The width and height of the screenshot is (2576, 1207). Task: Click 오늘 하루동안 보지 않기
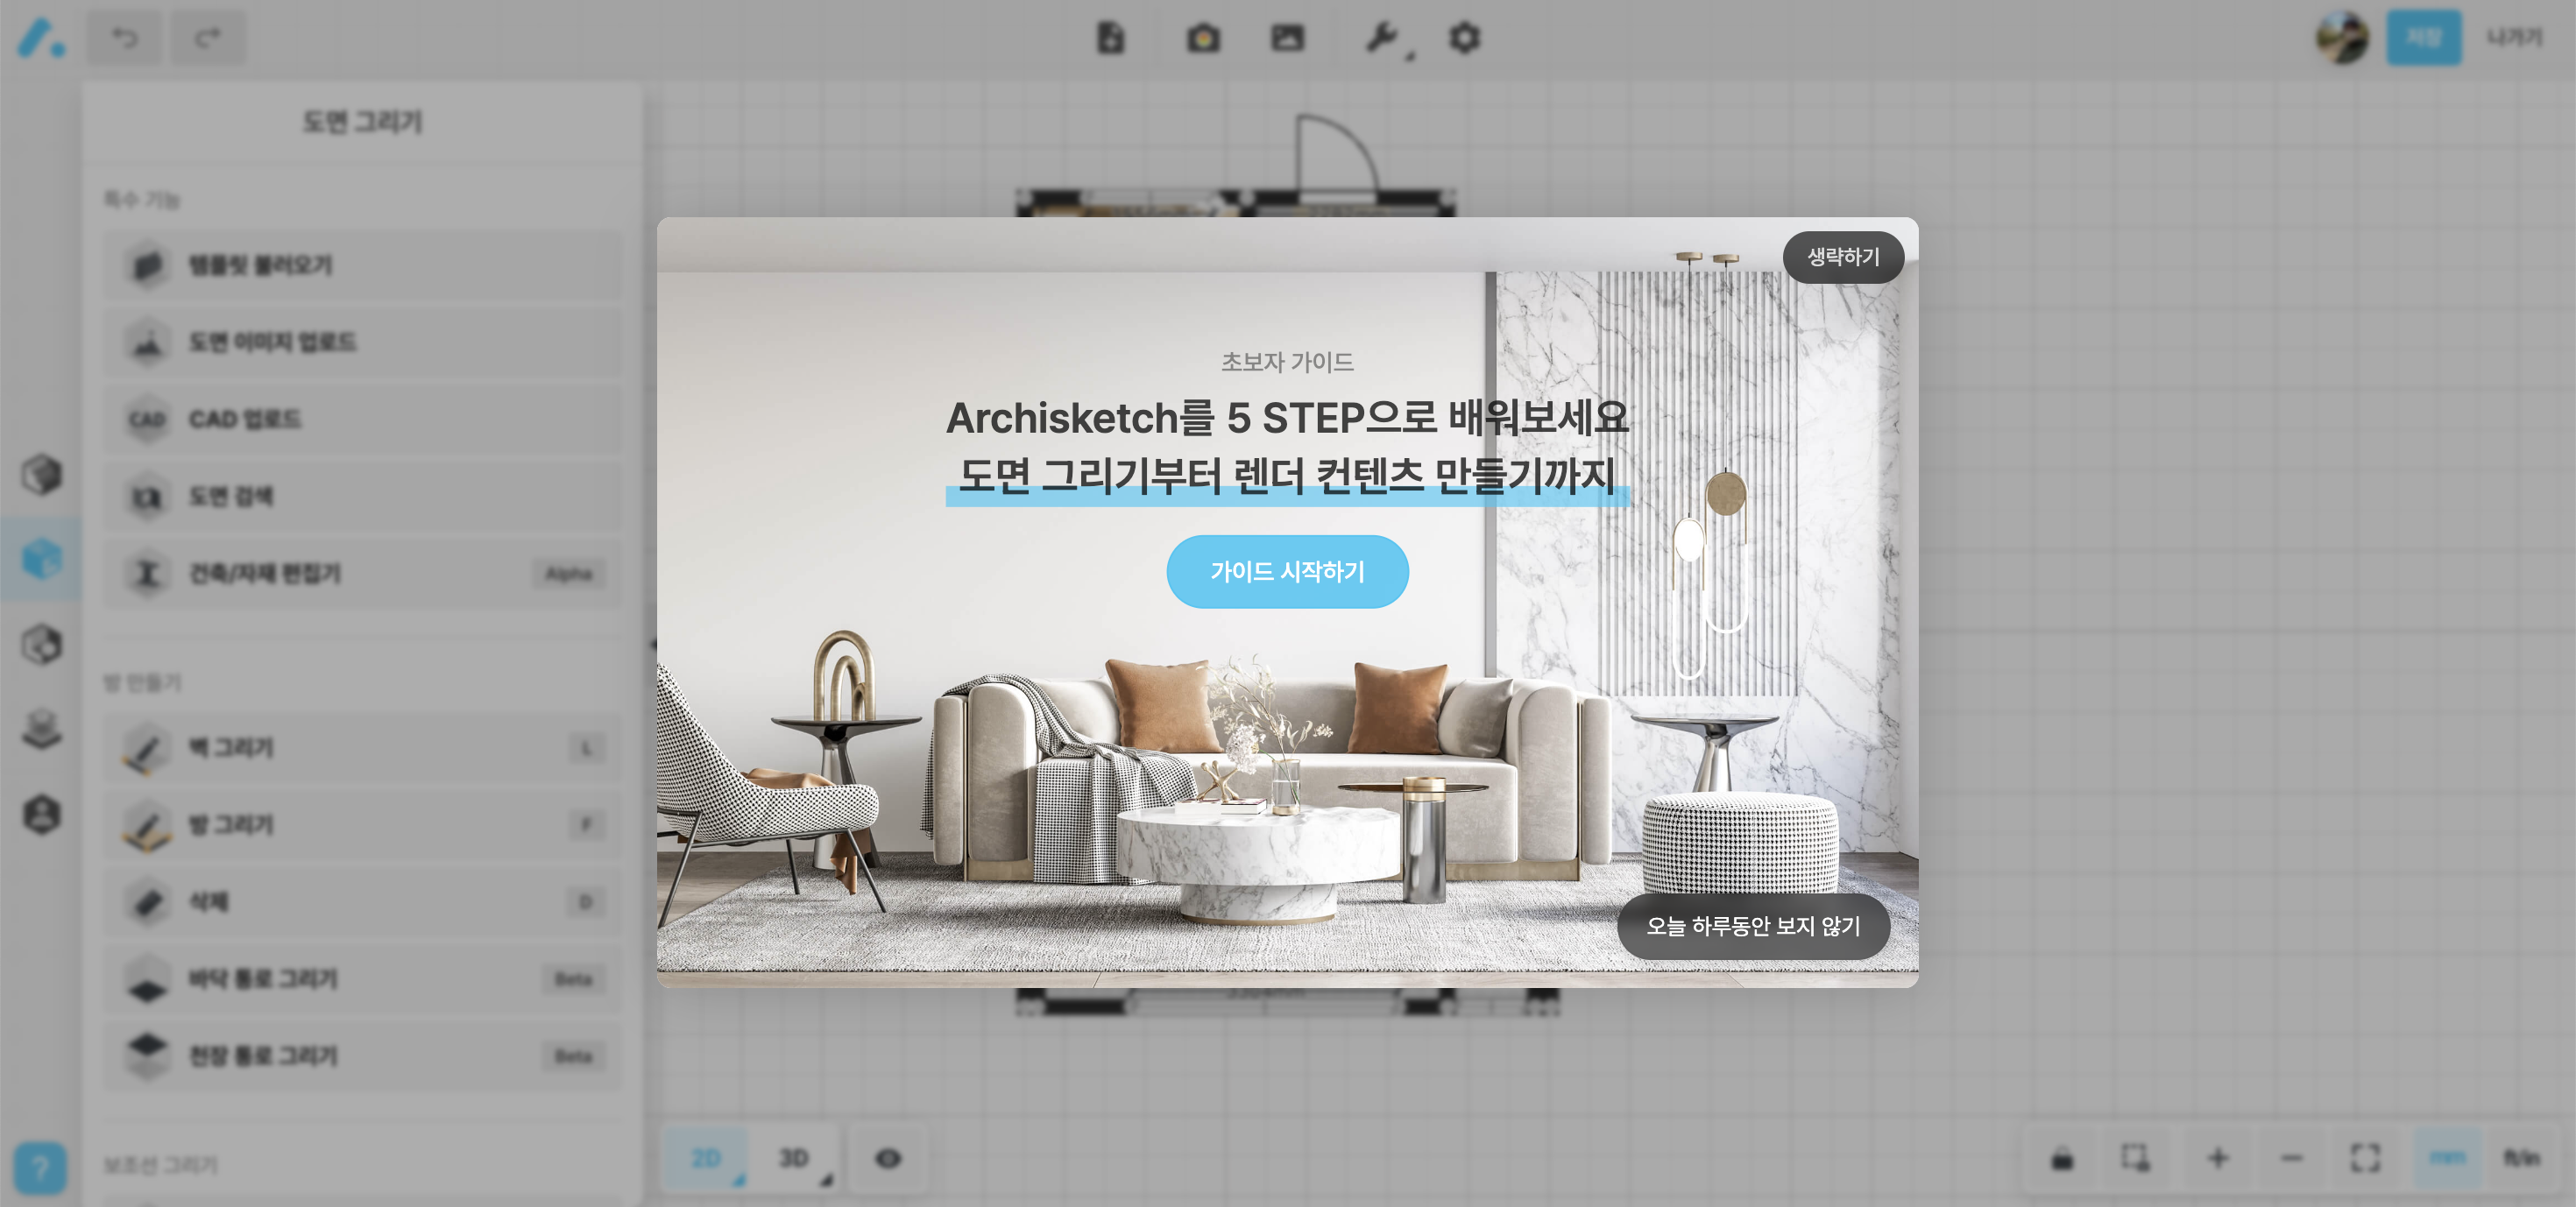tap(1752, 926)
